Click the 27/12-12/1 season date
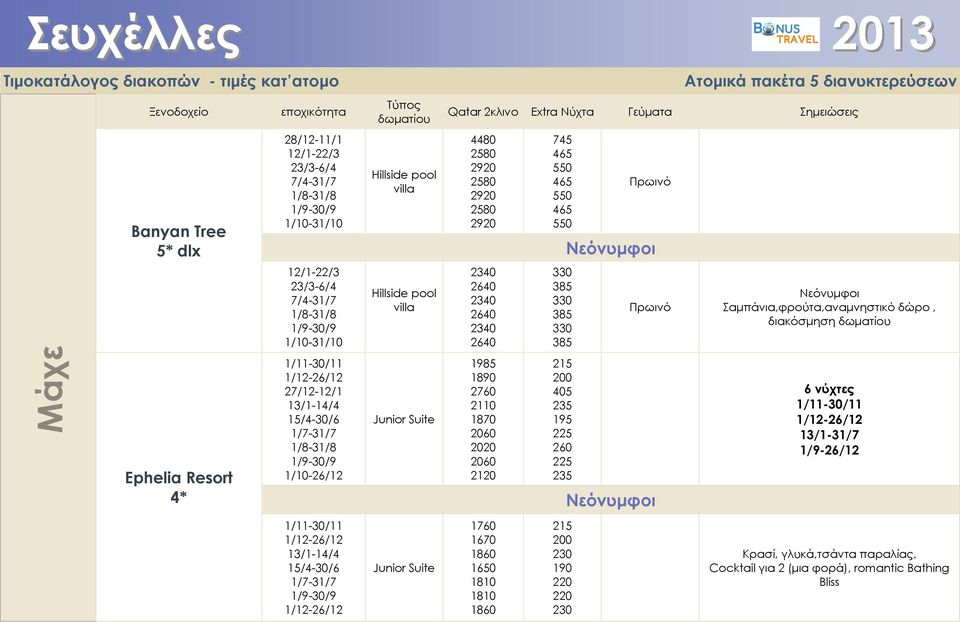Viewport: 960px width, 622px height. [313, 392]
